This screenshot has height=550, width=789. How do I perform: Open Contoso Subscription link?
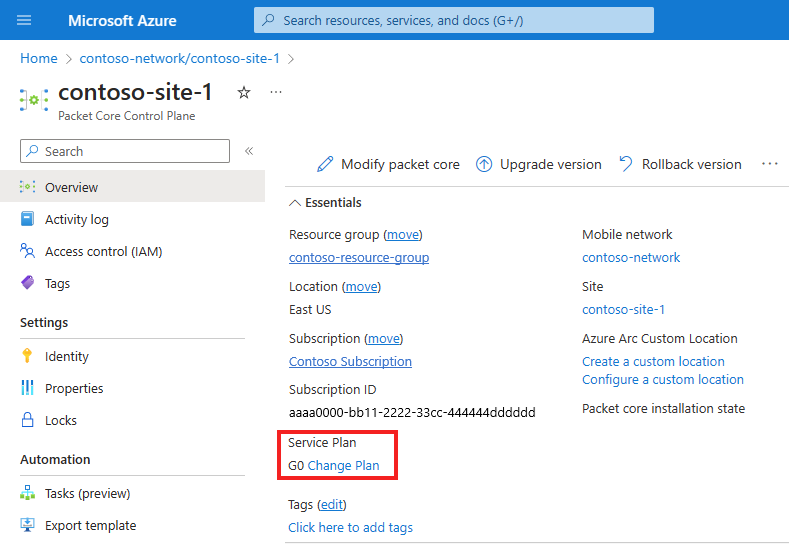(350, 362)
